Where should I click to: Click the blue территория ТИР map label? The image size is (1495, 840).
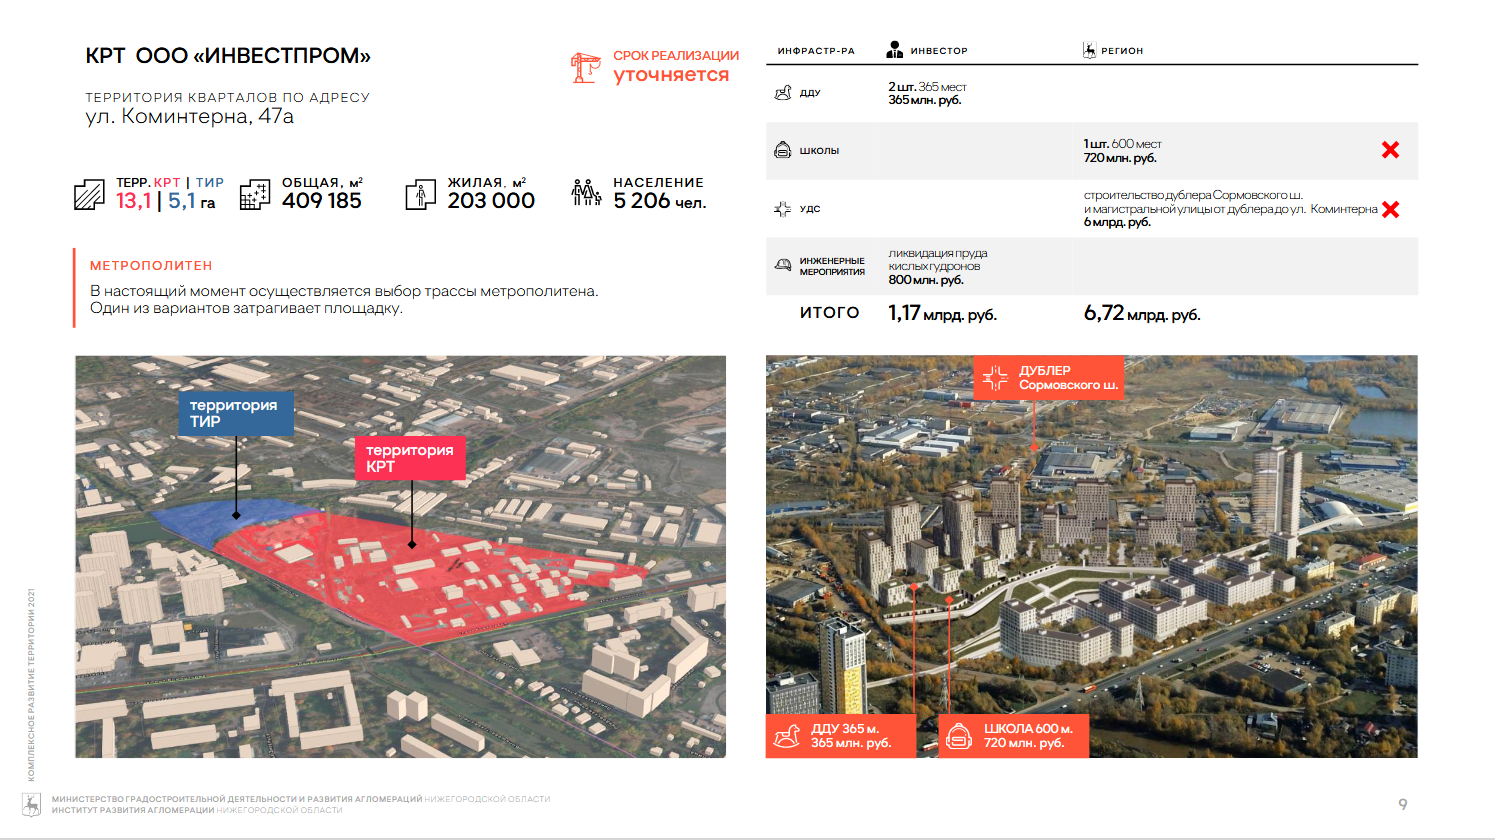click(x=236, y=413)
